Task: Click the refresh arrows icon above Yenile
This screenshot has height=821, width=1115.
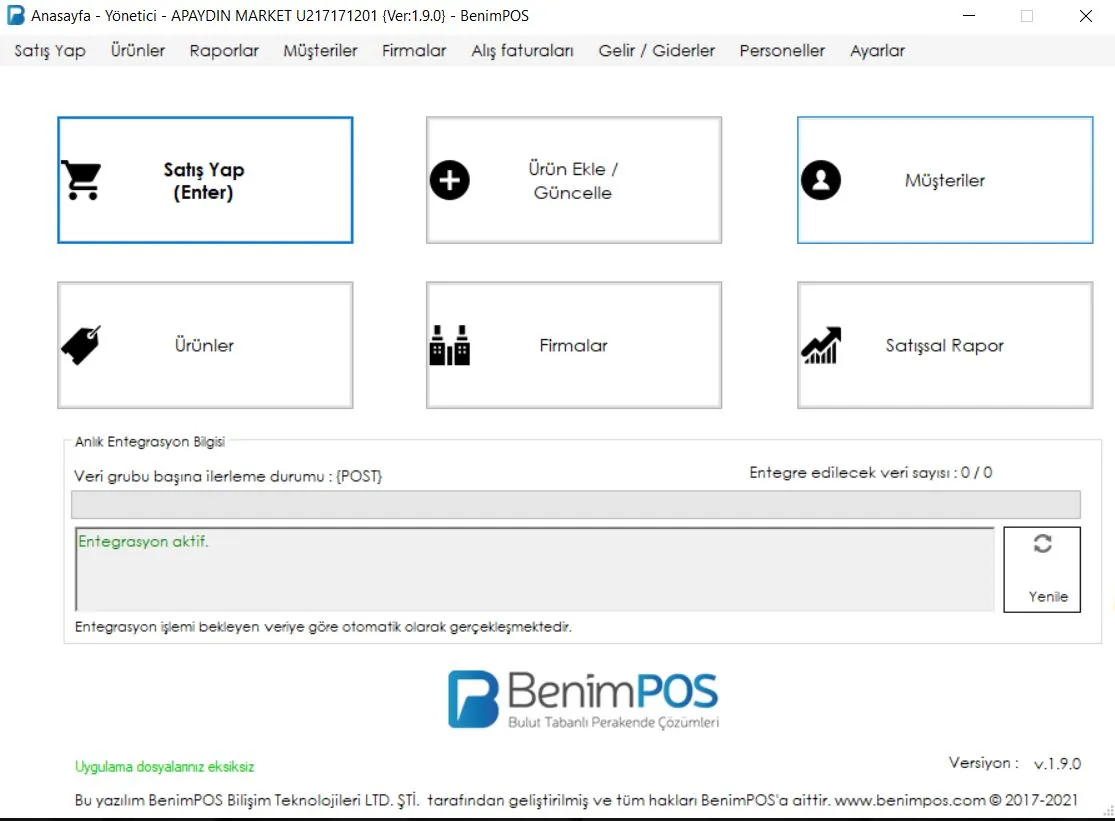Action: (1042, 544)
